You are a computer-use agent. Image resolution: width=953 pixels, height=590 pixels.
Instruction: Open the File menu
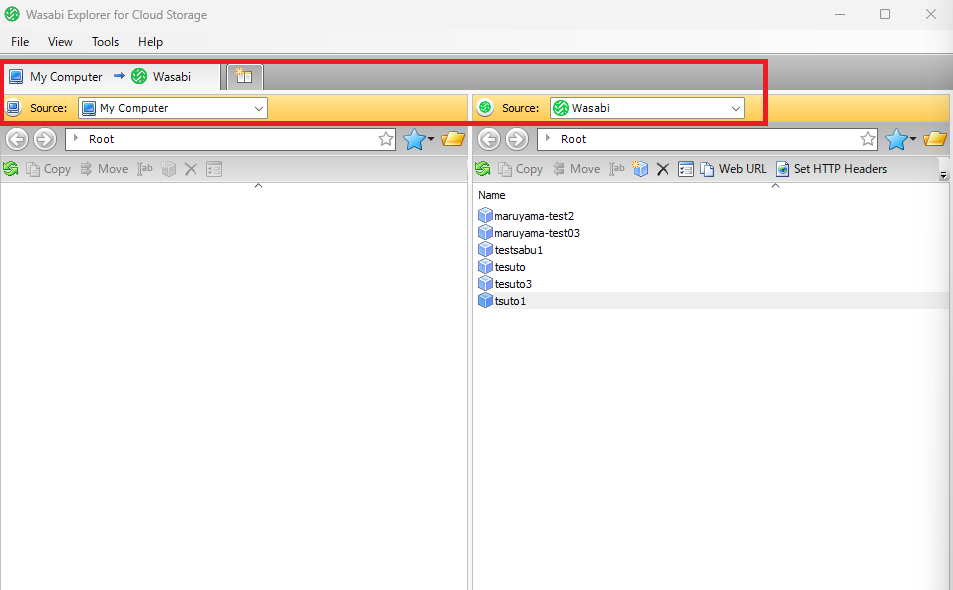click(x=20, y=42)
